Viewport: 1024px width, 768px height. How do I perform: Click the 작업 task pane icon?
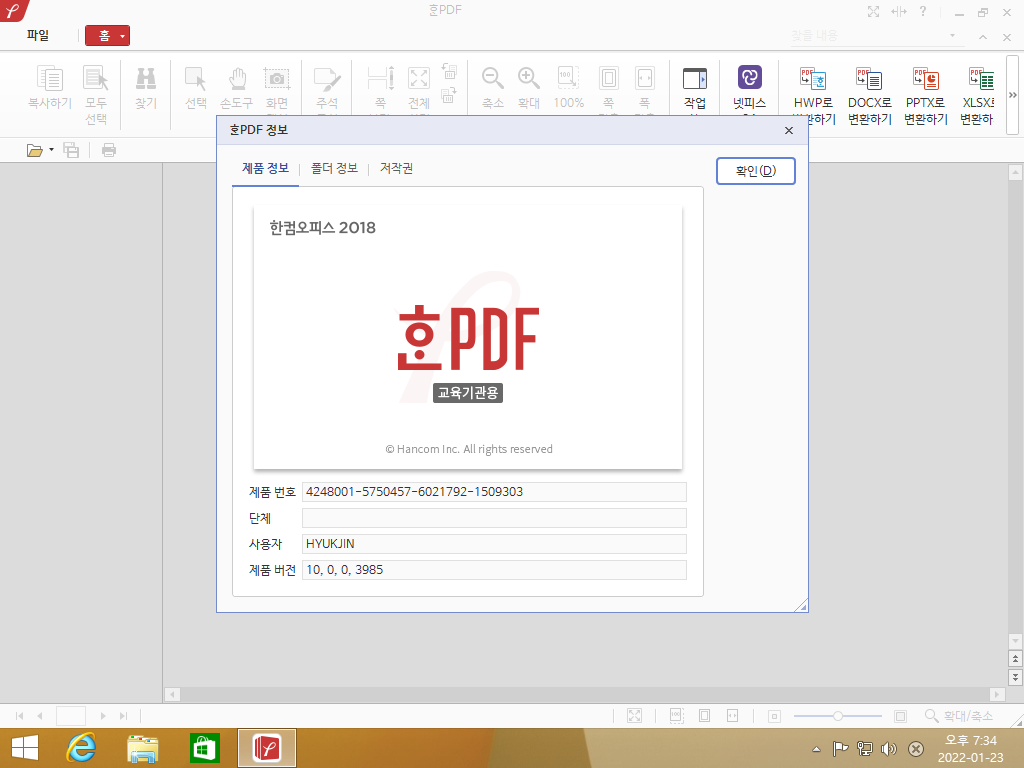coord(694,78)
